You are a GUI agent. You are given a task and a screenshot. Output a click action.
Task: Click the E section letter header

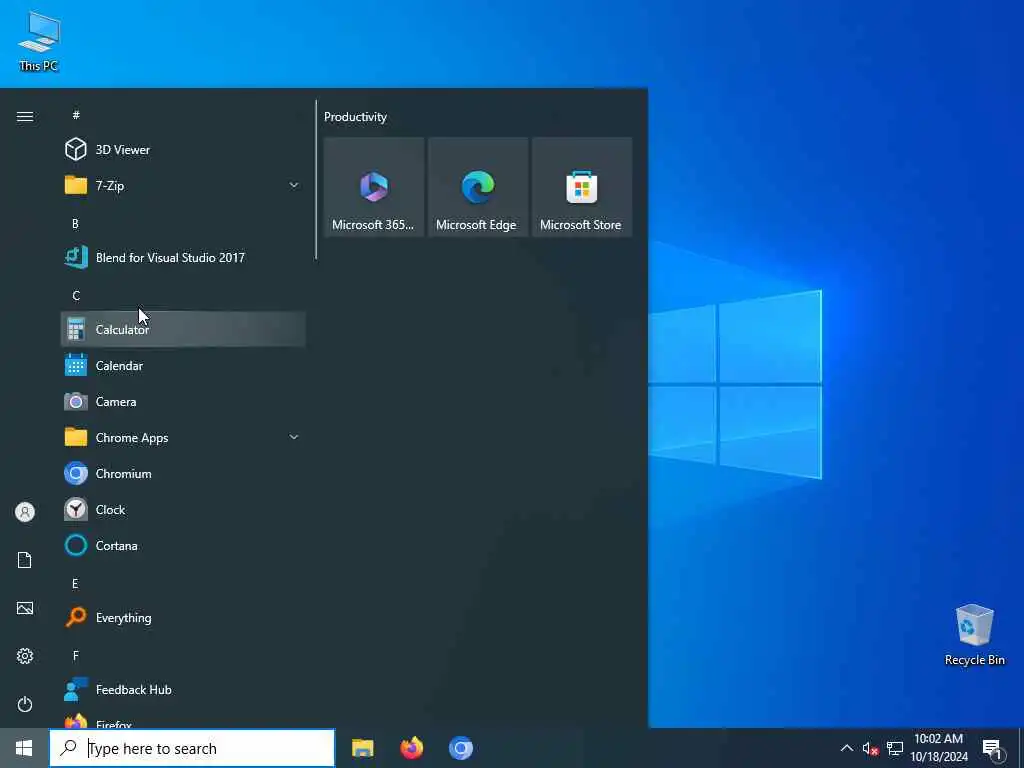coord(76,583)
